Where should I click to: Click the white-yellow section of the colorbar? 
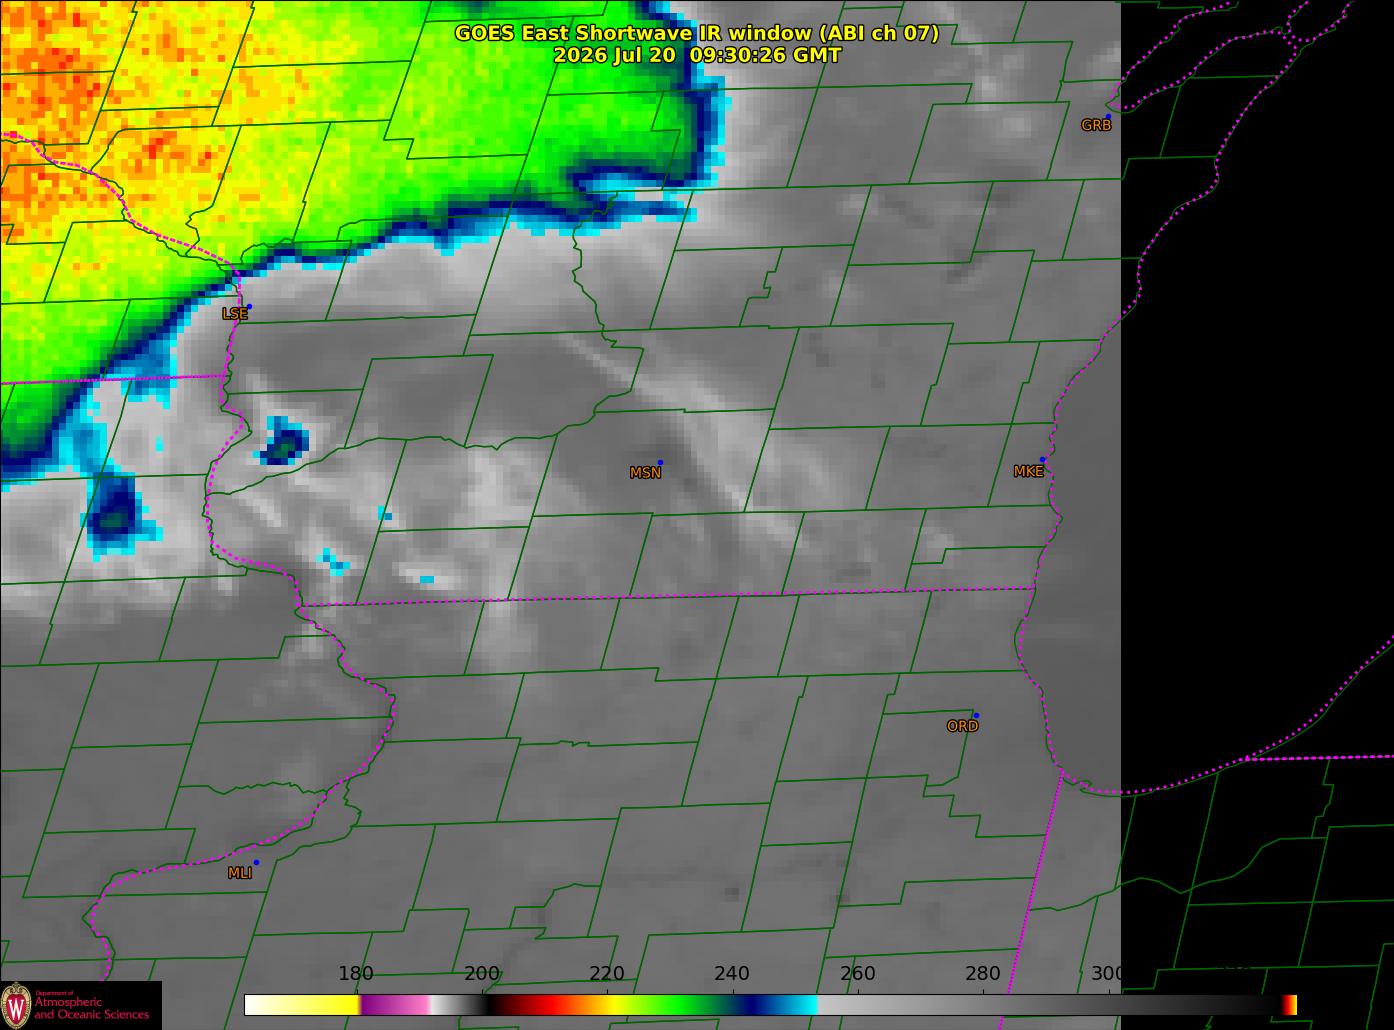coord(303,1005)
